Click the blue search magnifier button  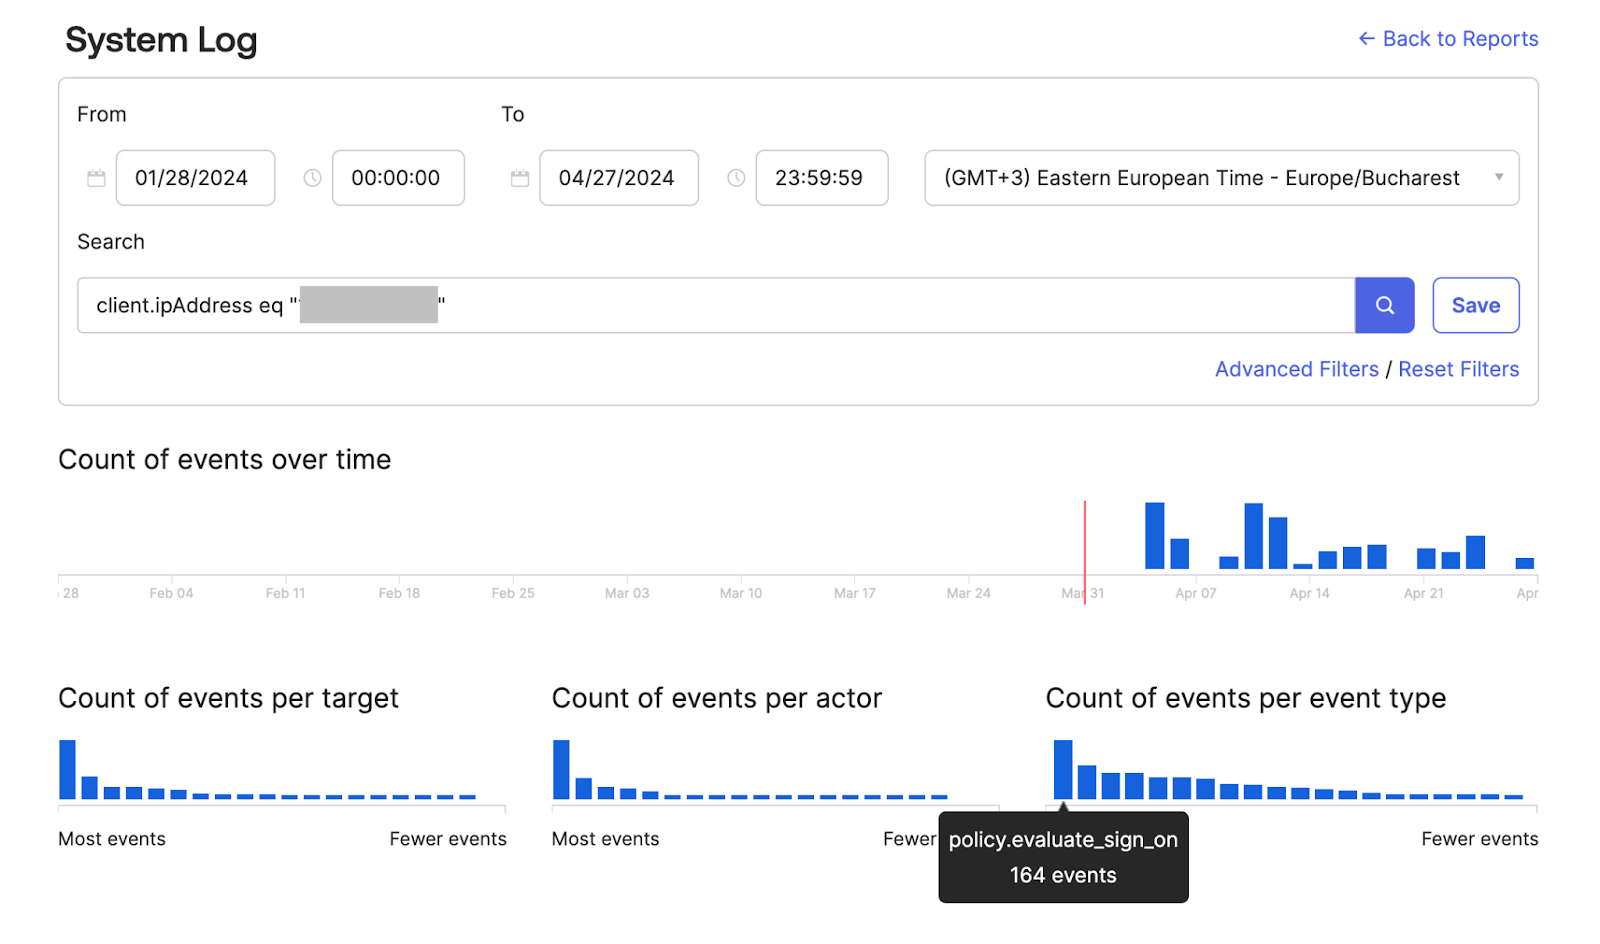tap(1384, 305)
